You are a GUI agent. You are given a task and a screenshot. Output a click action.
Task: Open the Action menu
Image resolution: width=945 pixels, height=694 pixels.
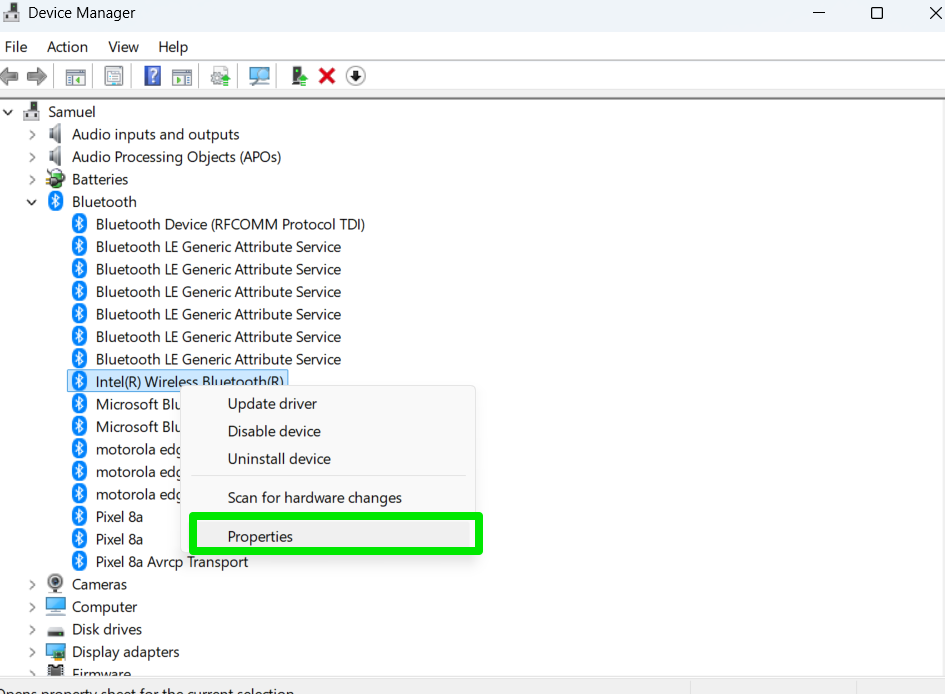point(68,47)
